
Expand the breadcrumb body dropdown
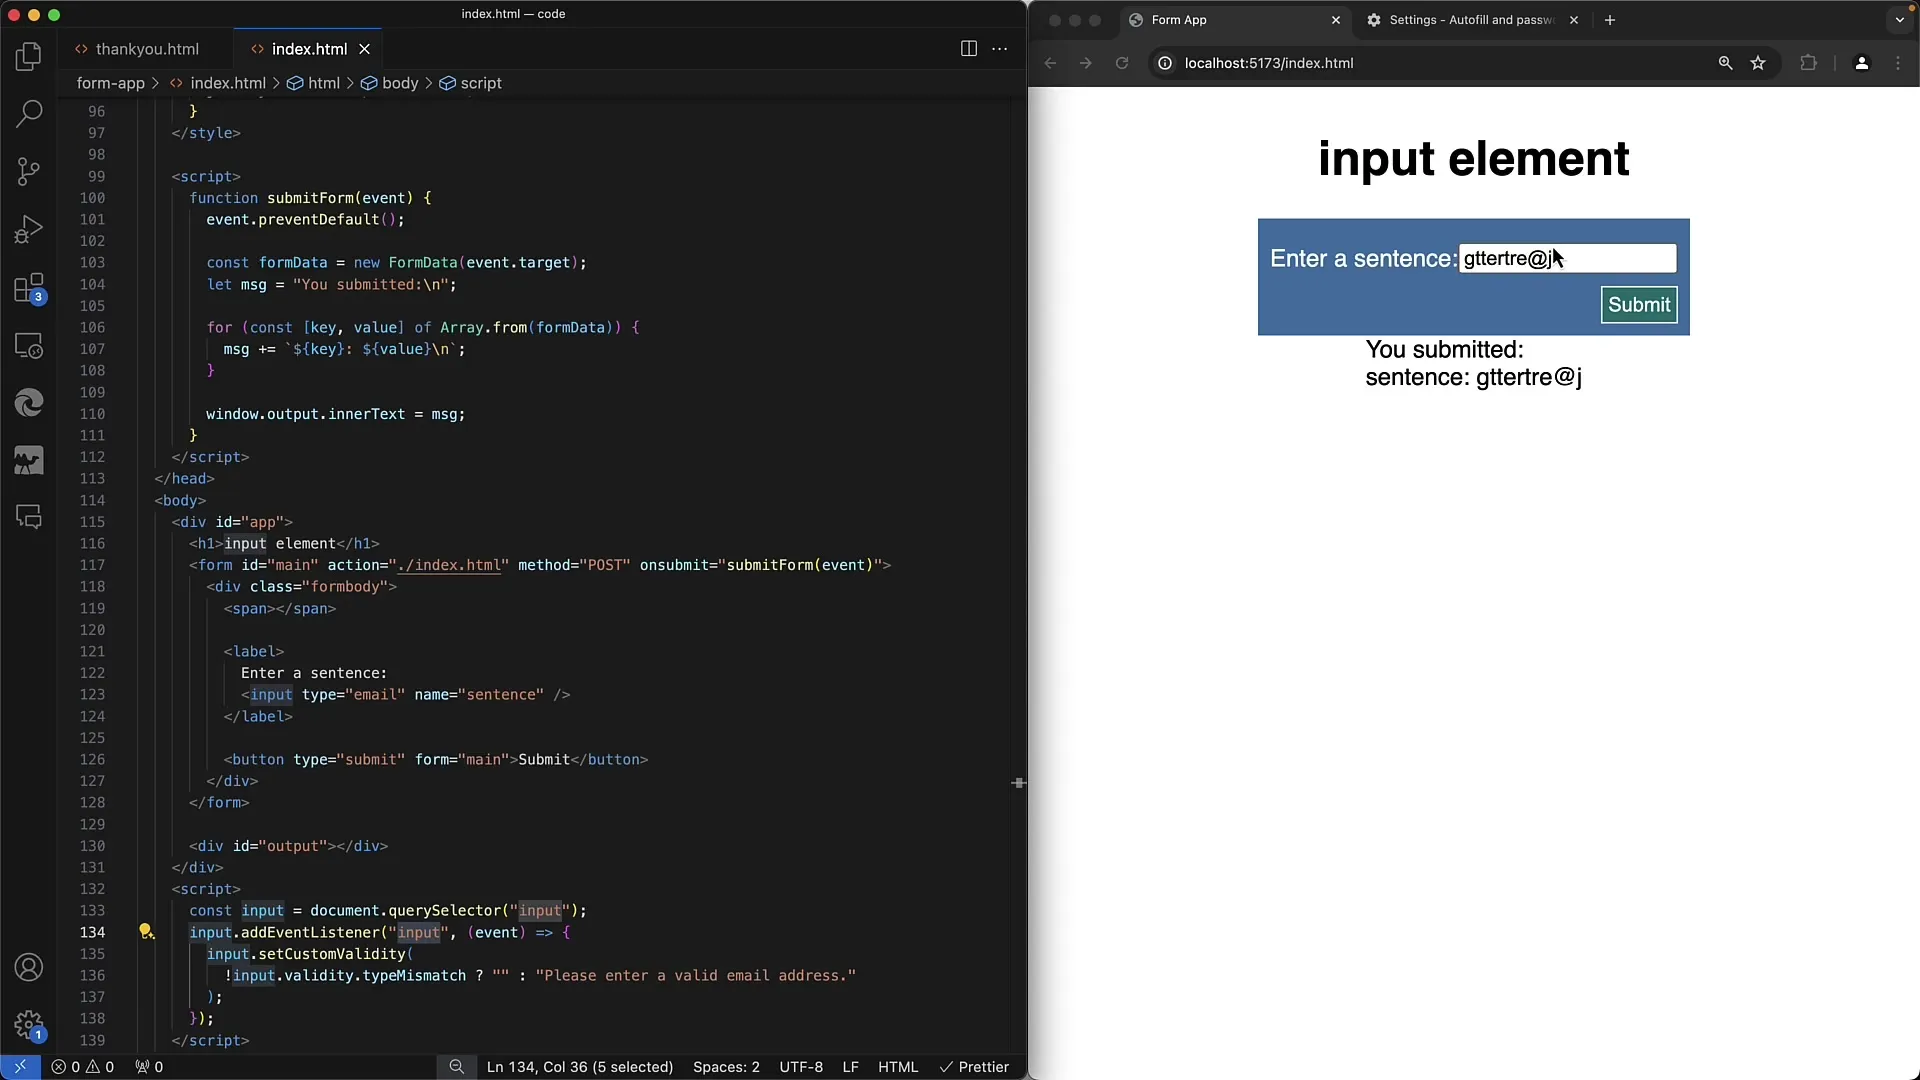[x=400, y=83]
